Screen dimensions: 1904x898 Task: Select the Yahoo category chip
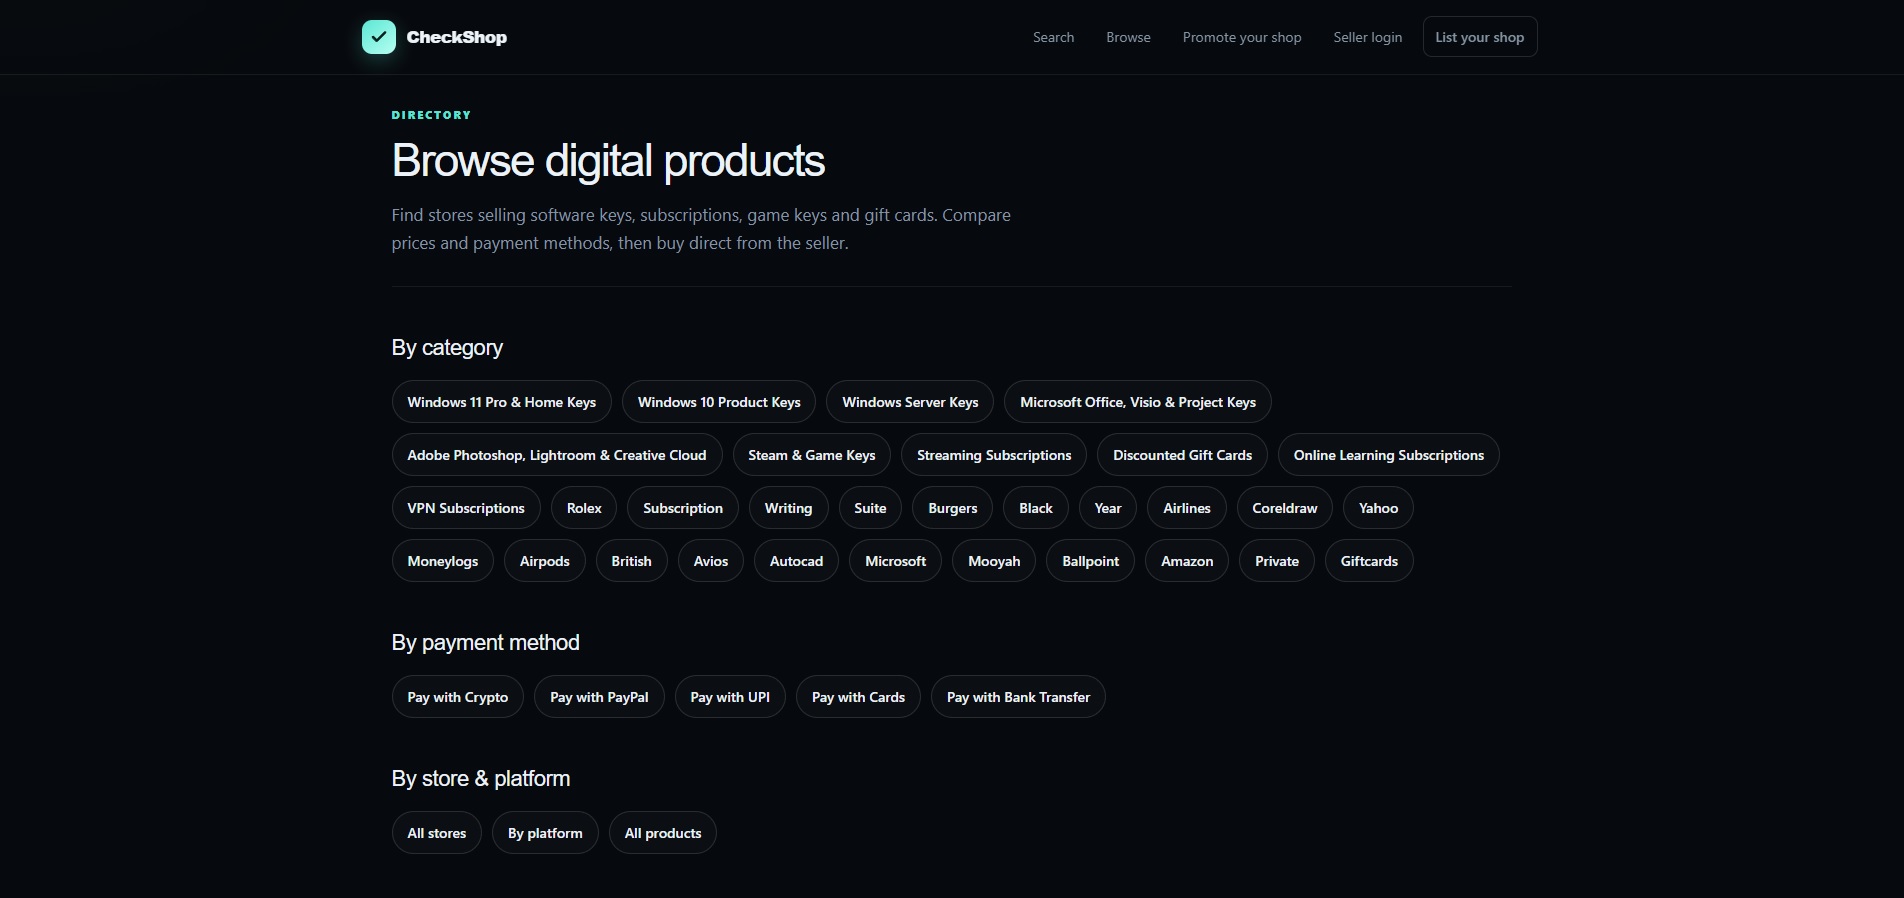click(1378, 508)
